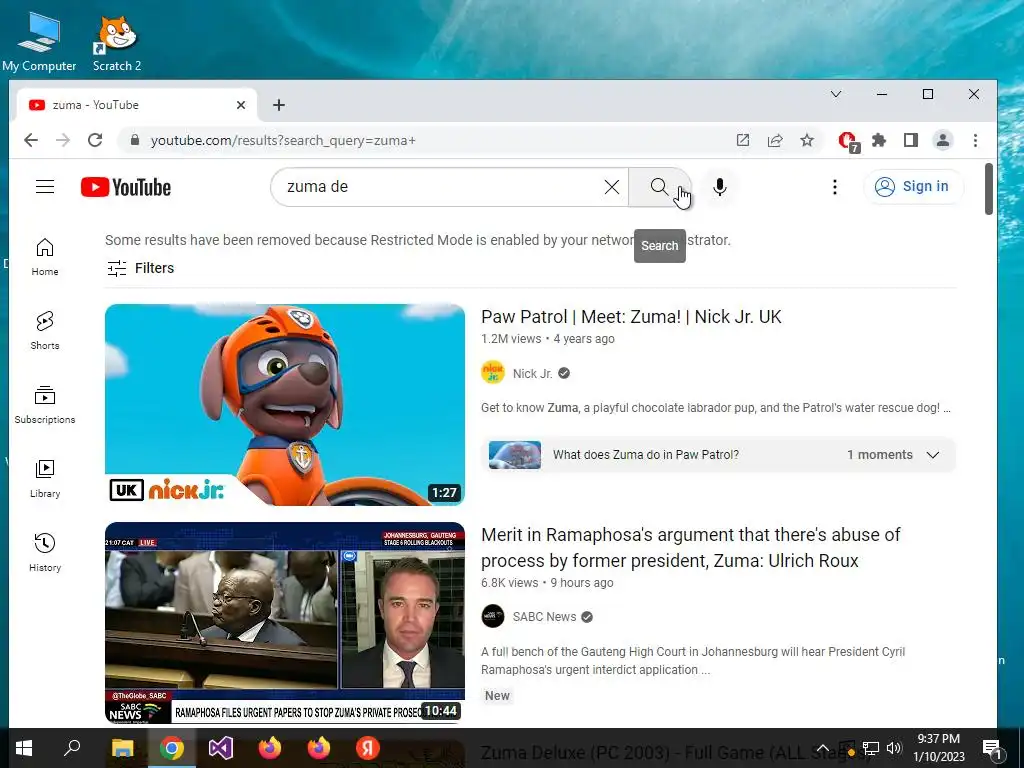1024x768 pixels.
Task: Open the volume control in system tray
Action: [894, 748]
